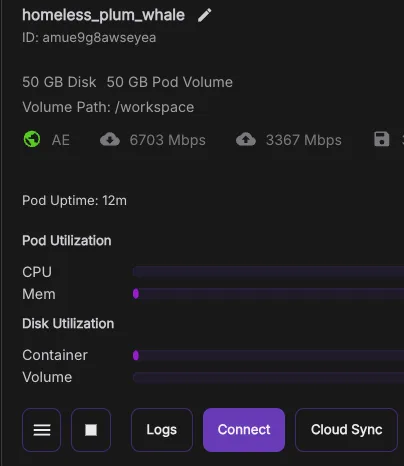Edit the pod name with pencil icon
This screenshot has width=404, height=466.
click(204, 15)
